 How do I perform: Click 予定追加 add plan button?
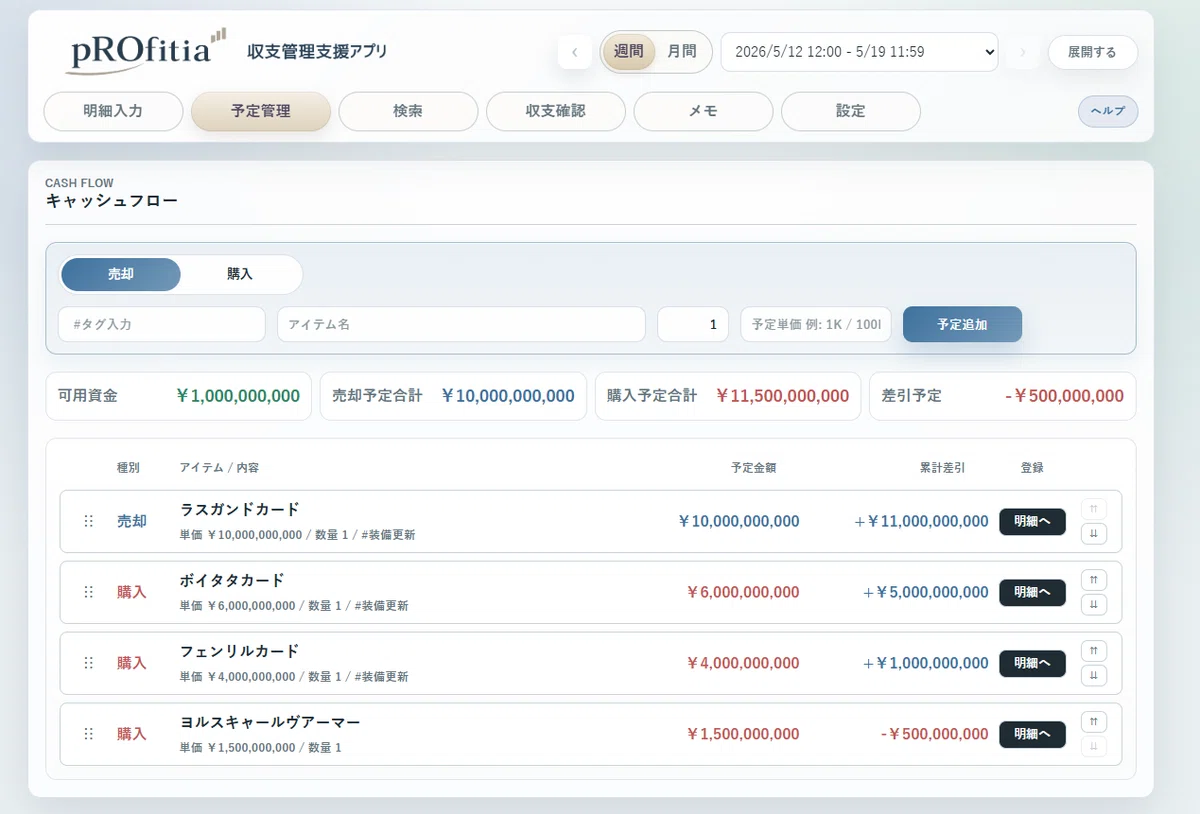962,325
